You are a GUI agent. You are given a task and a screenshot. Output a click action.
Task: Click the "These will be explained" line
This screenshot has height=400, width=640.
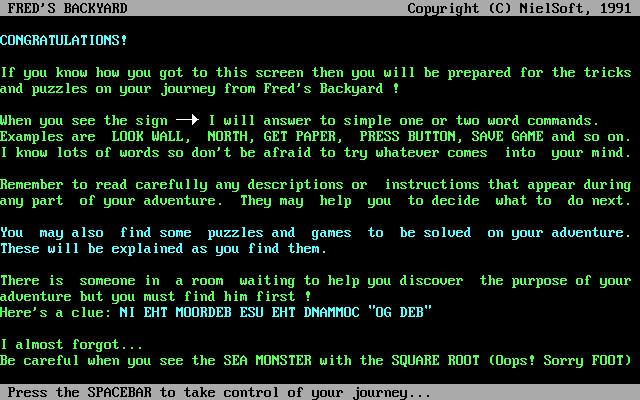(x=163, y=249)
